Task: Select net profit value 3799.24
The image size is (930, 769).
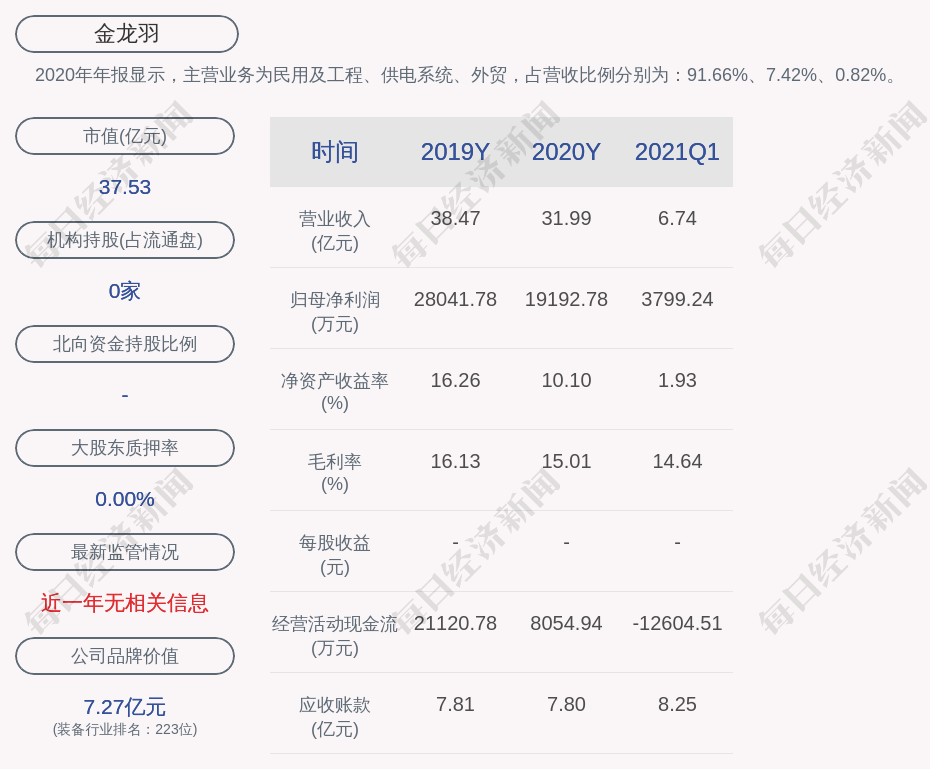Action: [677, 299]
